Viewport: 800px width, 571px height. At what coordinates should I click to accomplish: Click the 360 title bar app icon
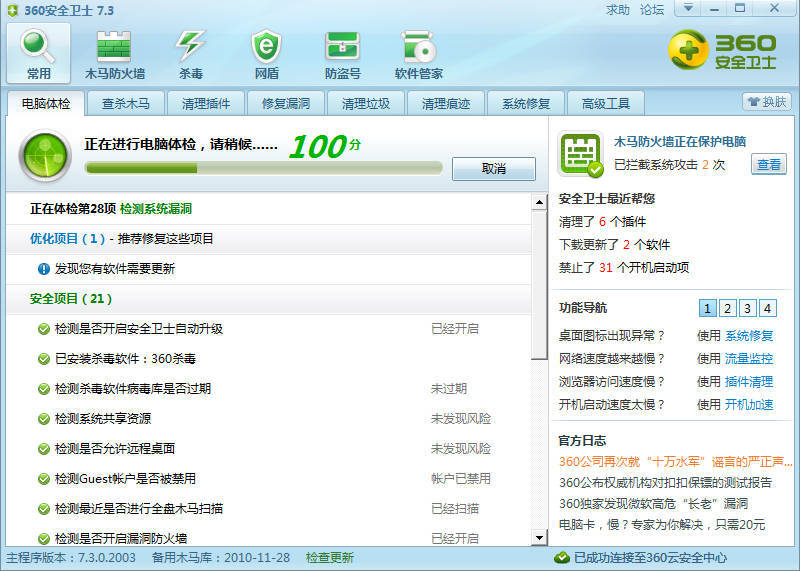12,10
